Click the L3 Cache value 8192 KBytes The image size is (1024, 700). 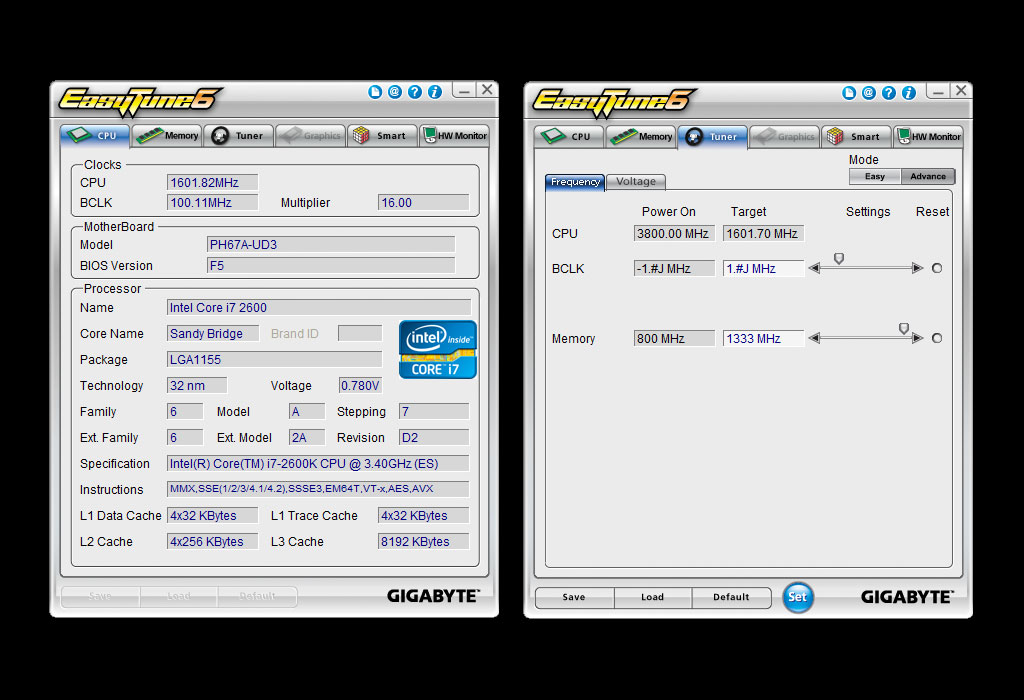tap(423, 542)
